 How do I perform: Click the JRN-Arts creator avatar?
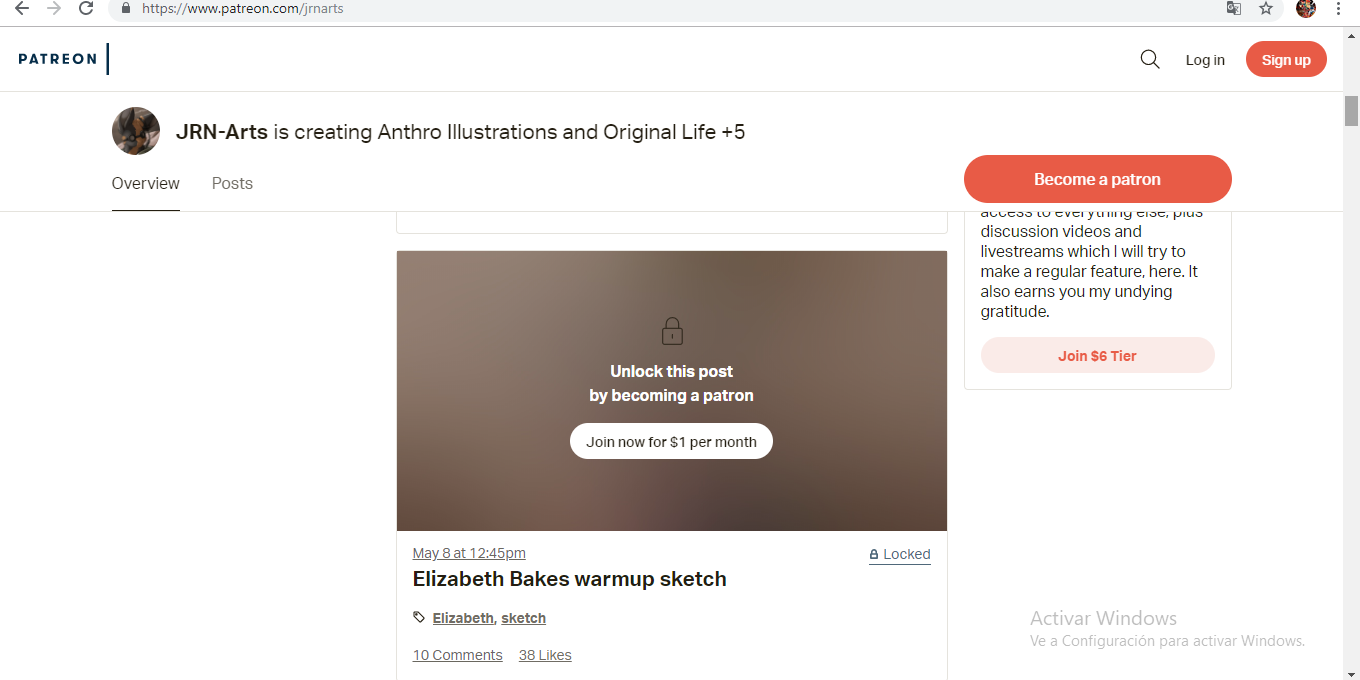pyautogui.click(x=136, y=131)
